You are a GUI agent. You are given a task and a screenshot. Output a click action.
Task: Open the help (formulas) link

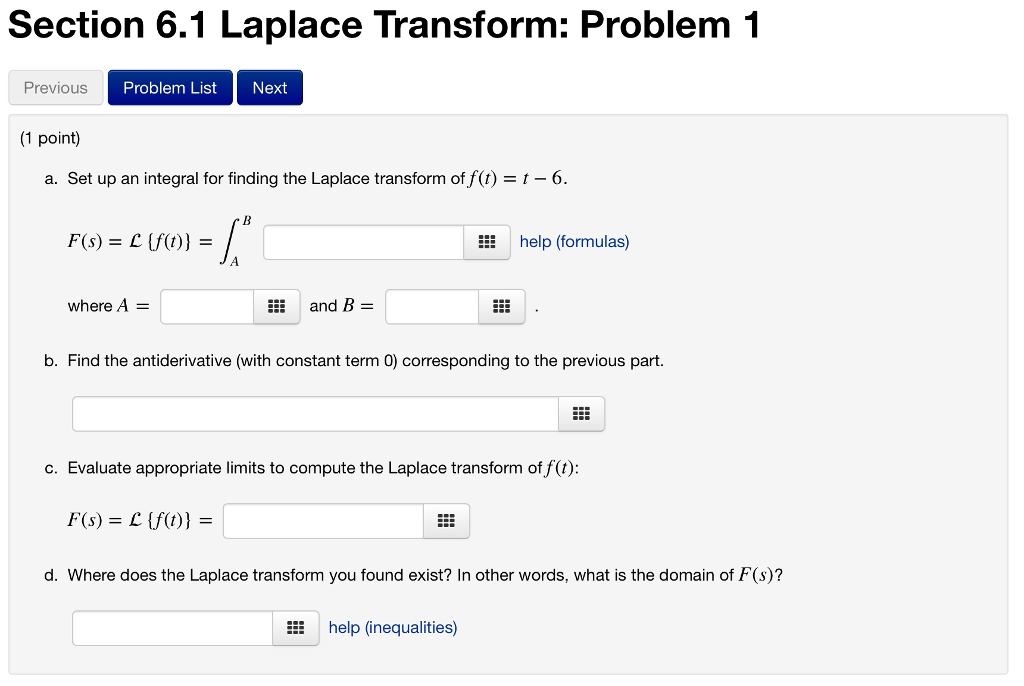(574, 241)
